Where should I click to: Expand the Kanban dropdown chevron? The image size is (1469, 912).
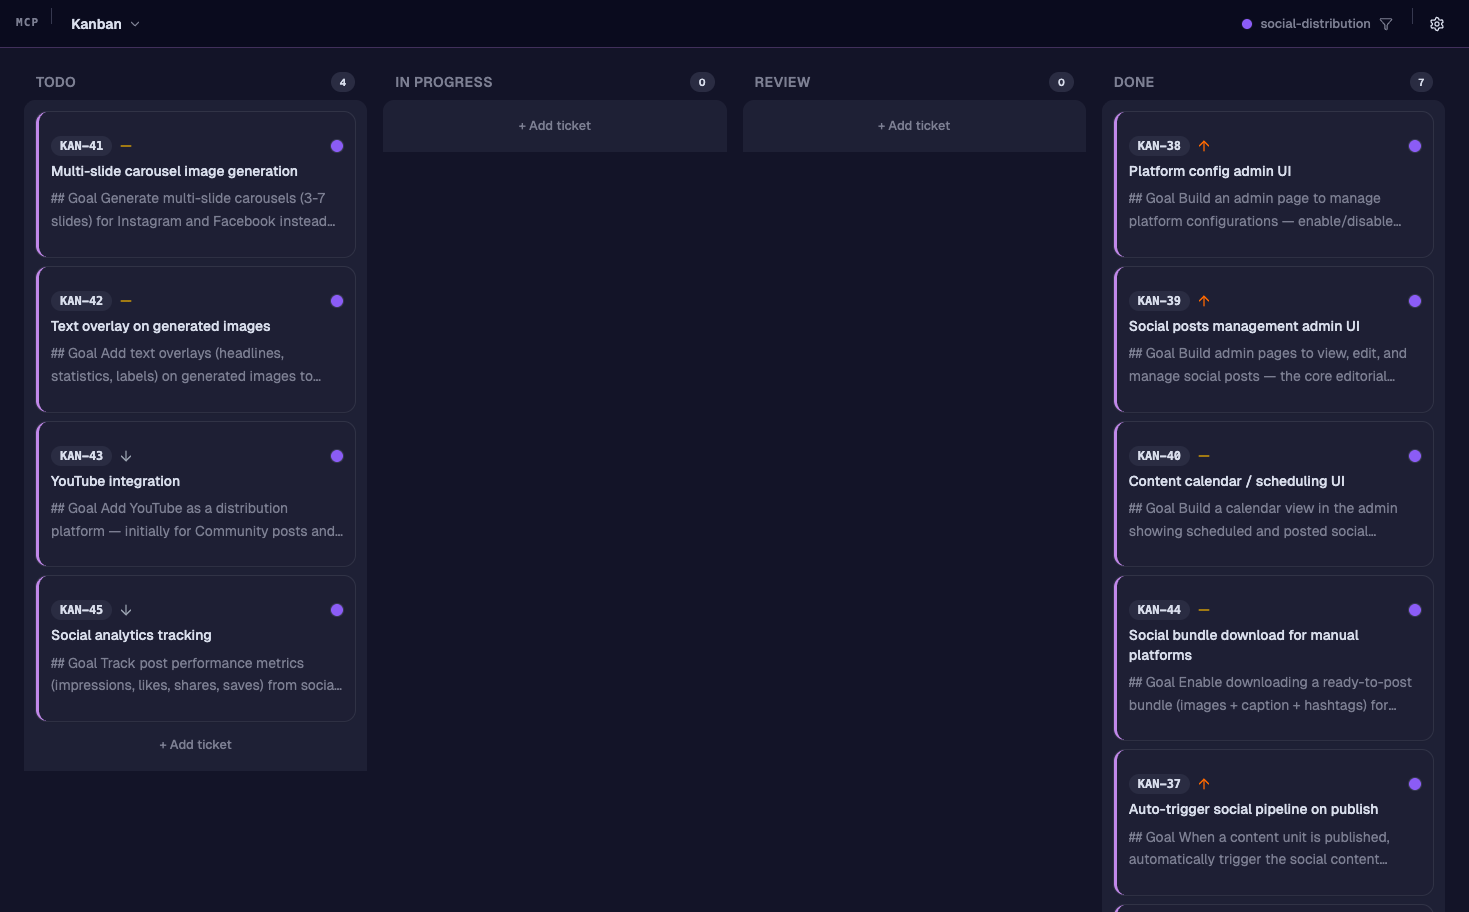pyautogui.click(x=135, y=24)
